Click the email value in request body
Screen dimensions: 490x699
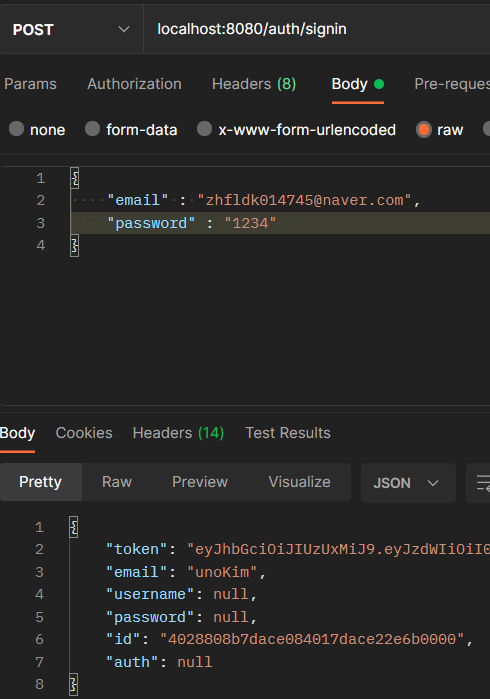pyautogui.click(x=304, y=200)
